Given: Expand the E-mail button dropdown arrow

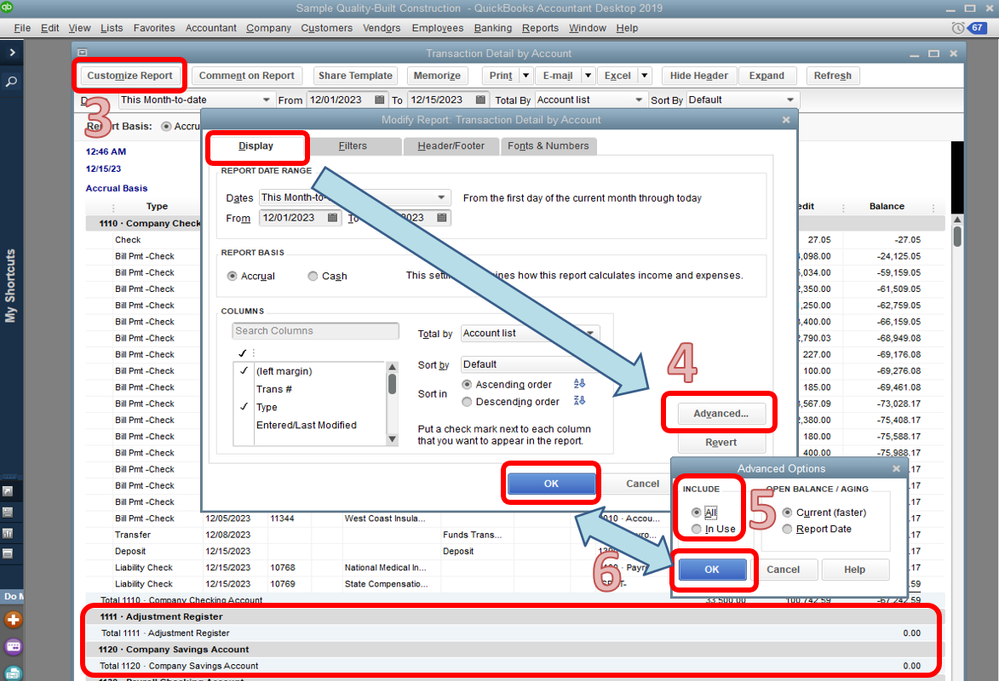Looking at the screenshot, I should click(x=588, y=76).
